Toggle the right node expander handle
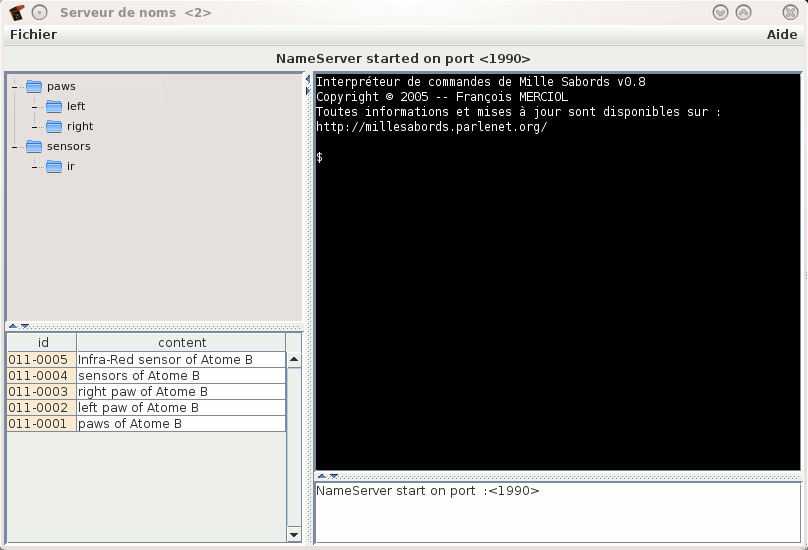Image resolution: width=808 pixels, height=550 pixels. click(x=35, y=127)
